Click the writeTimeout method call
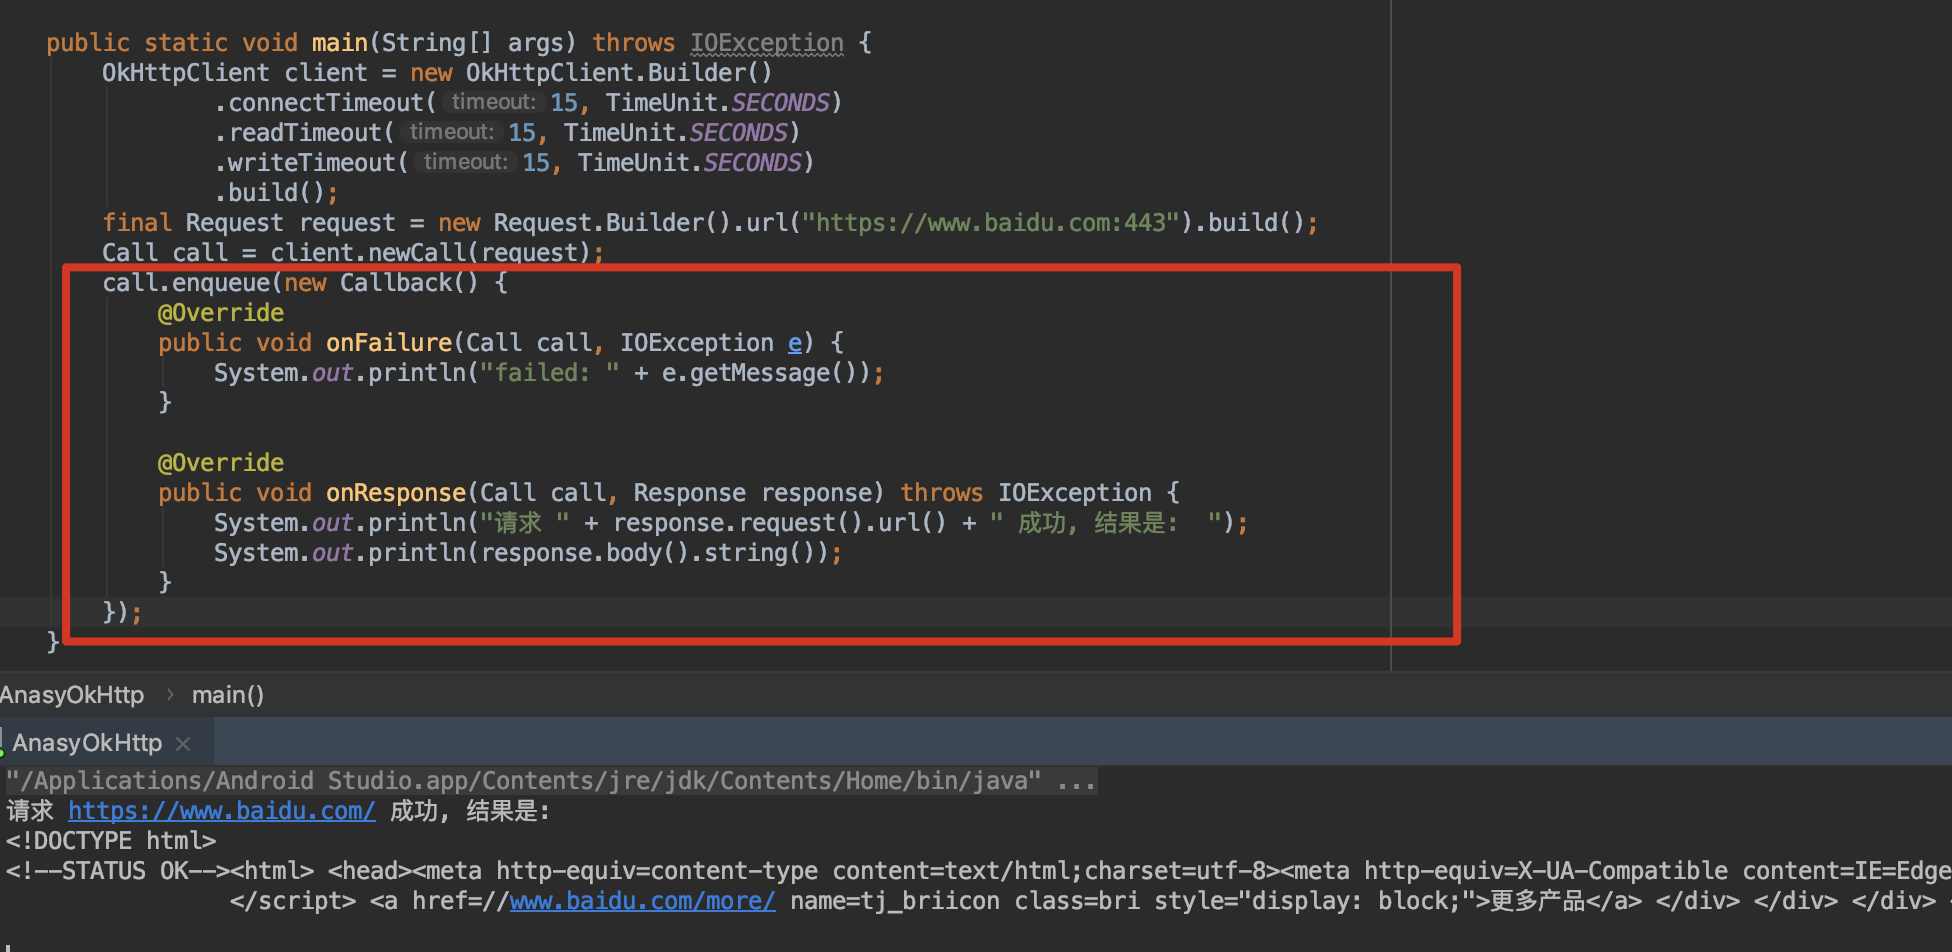The height and width of the screenshot is (952, 1952). (311, 163)
